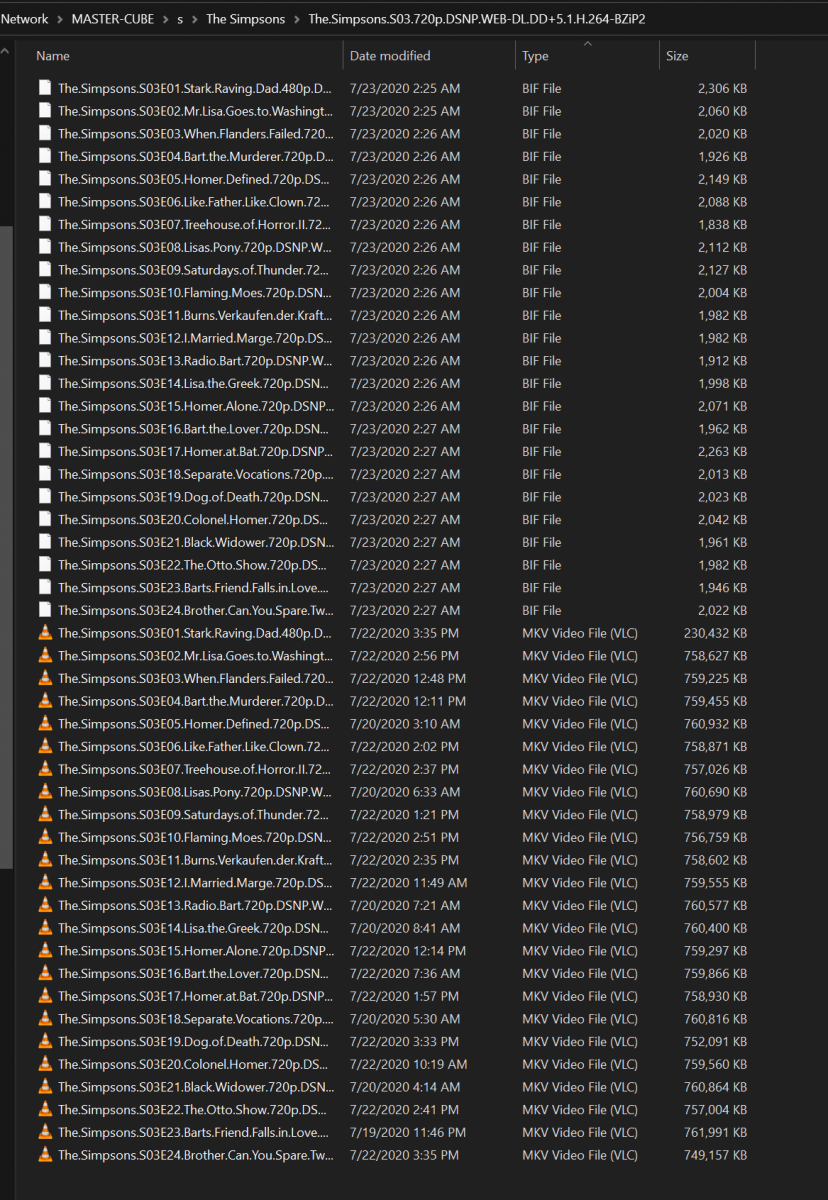The width and height of the screenshot is (828, 1200).
Task: Click the VLC cone icon for S03E12 I Married Marge MKV
Action: 45,882
